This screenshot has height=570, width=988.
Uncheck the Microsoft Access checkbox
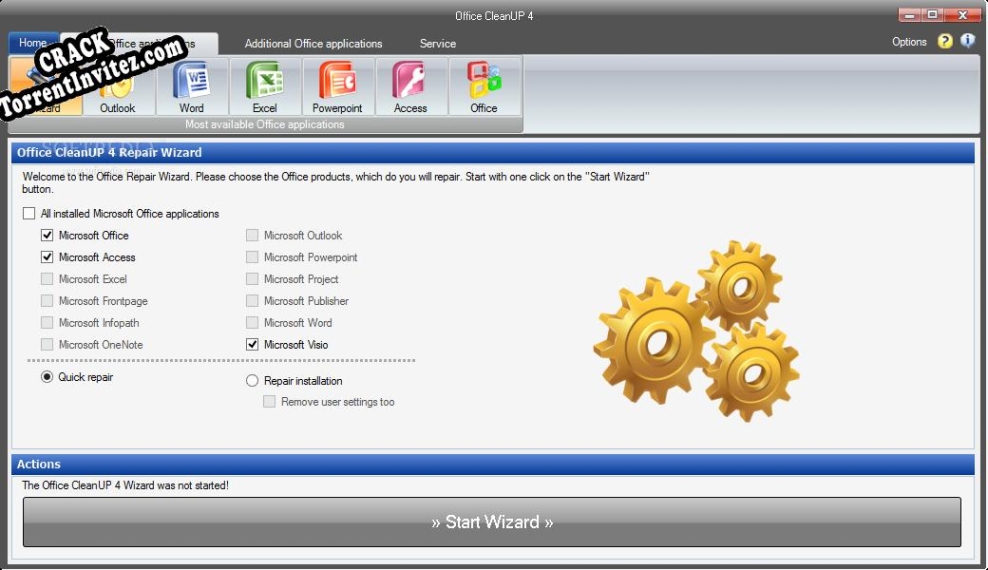pos(47,257)
